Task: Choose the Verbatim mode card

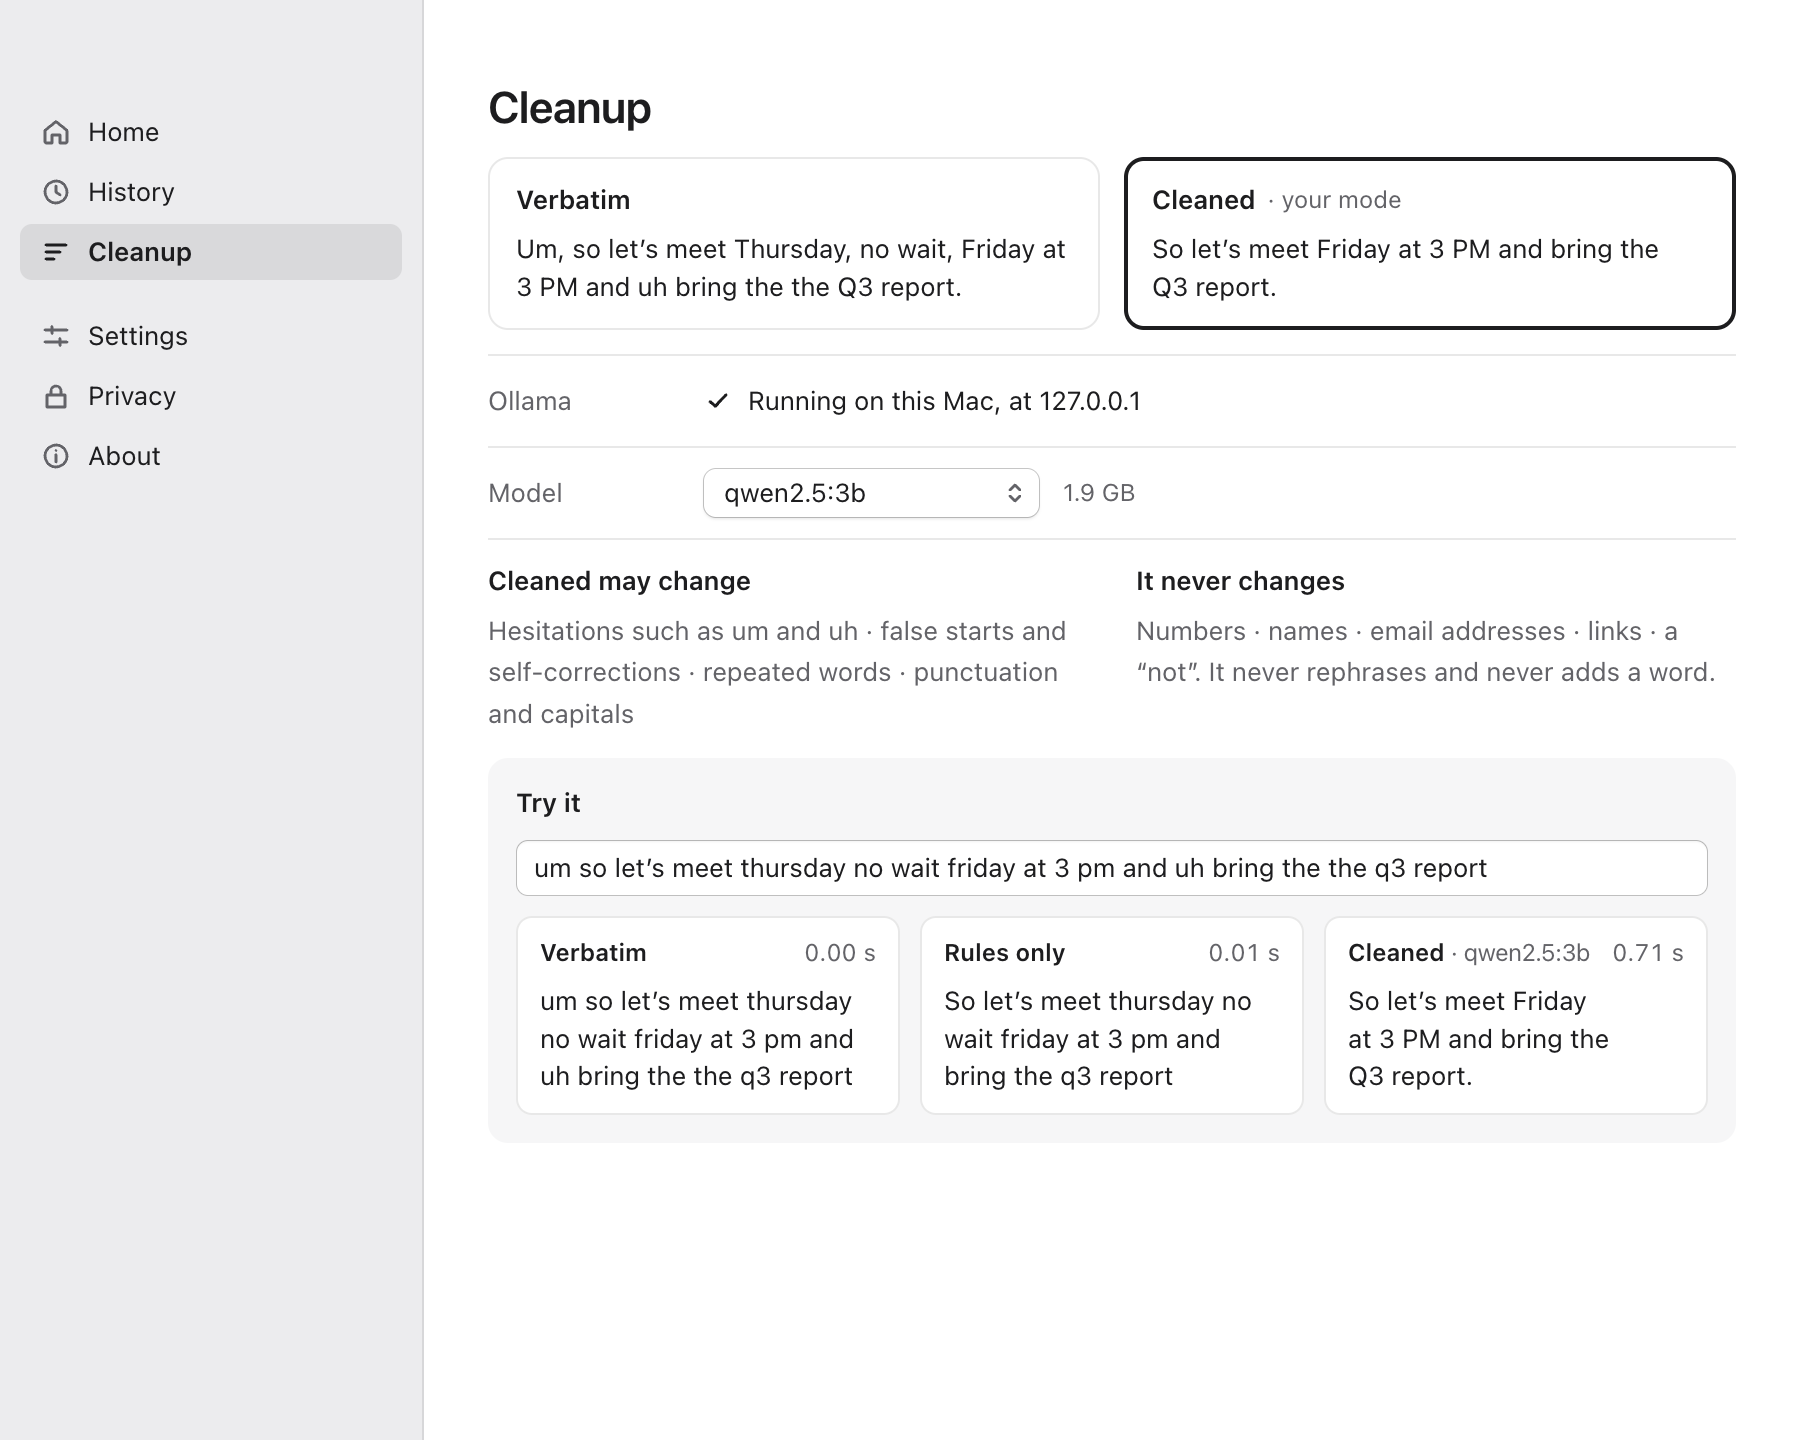Action: tap(794, 243)
